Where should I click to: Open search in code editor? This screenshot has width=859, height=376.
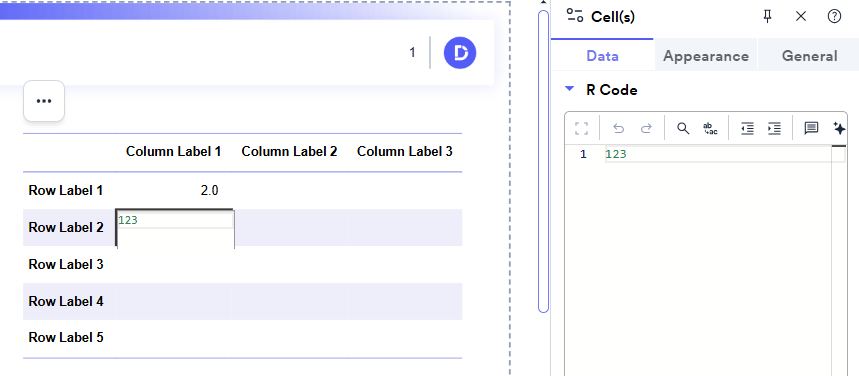683,128
